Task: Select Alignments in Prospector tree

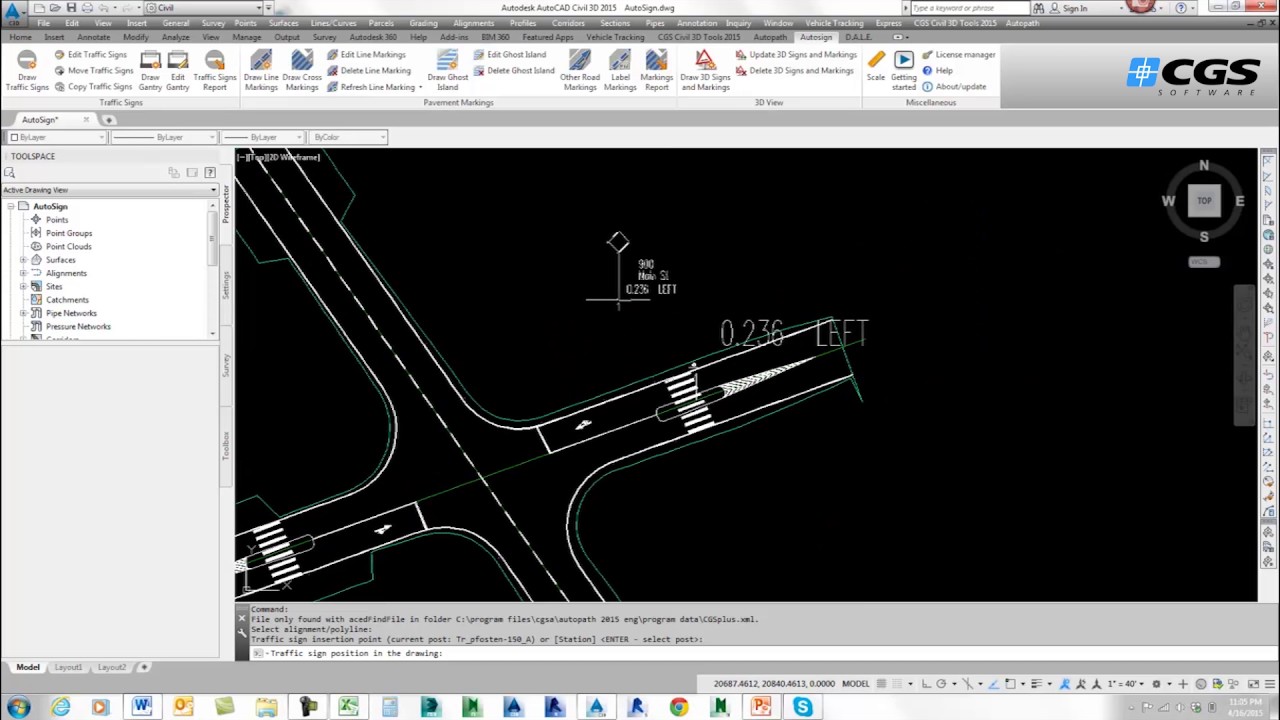Action: (x=66, y=273)
